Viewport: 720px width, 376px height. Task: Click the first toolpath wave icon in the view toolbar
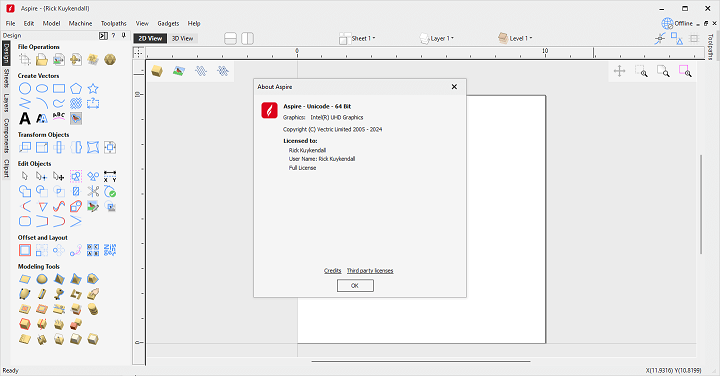pyautogui.click(x=201, y=71)
